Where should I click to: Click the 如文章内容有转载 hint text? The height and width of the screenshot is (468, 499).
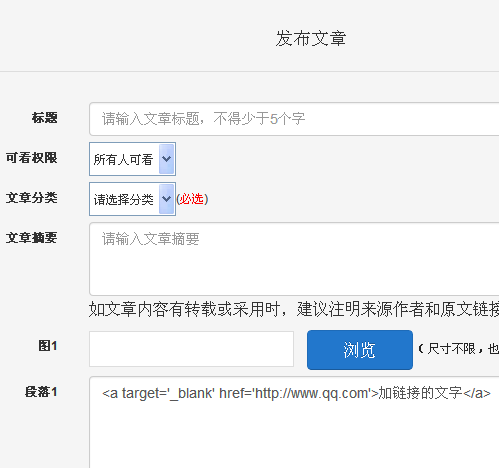[294, 309]
